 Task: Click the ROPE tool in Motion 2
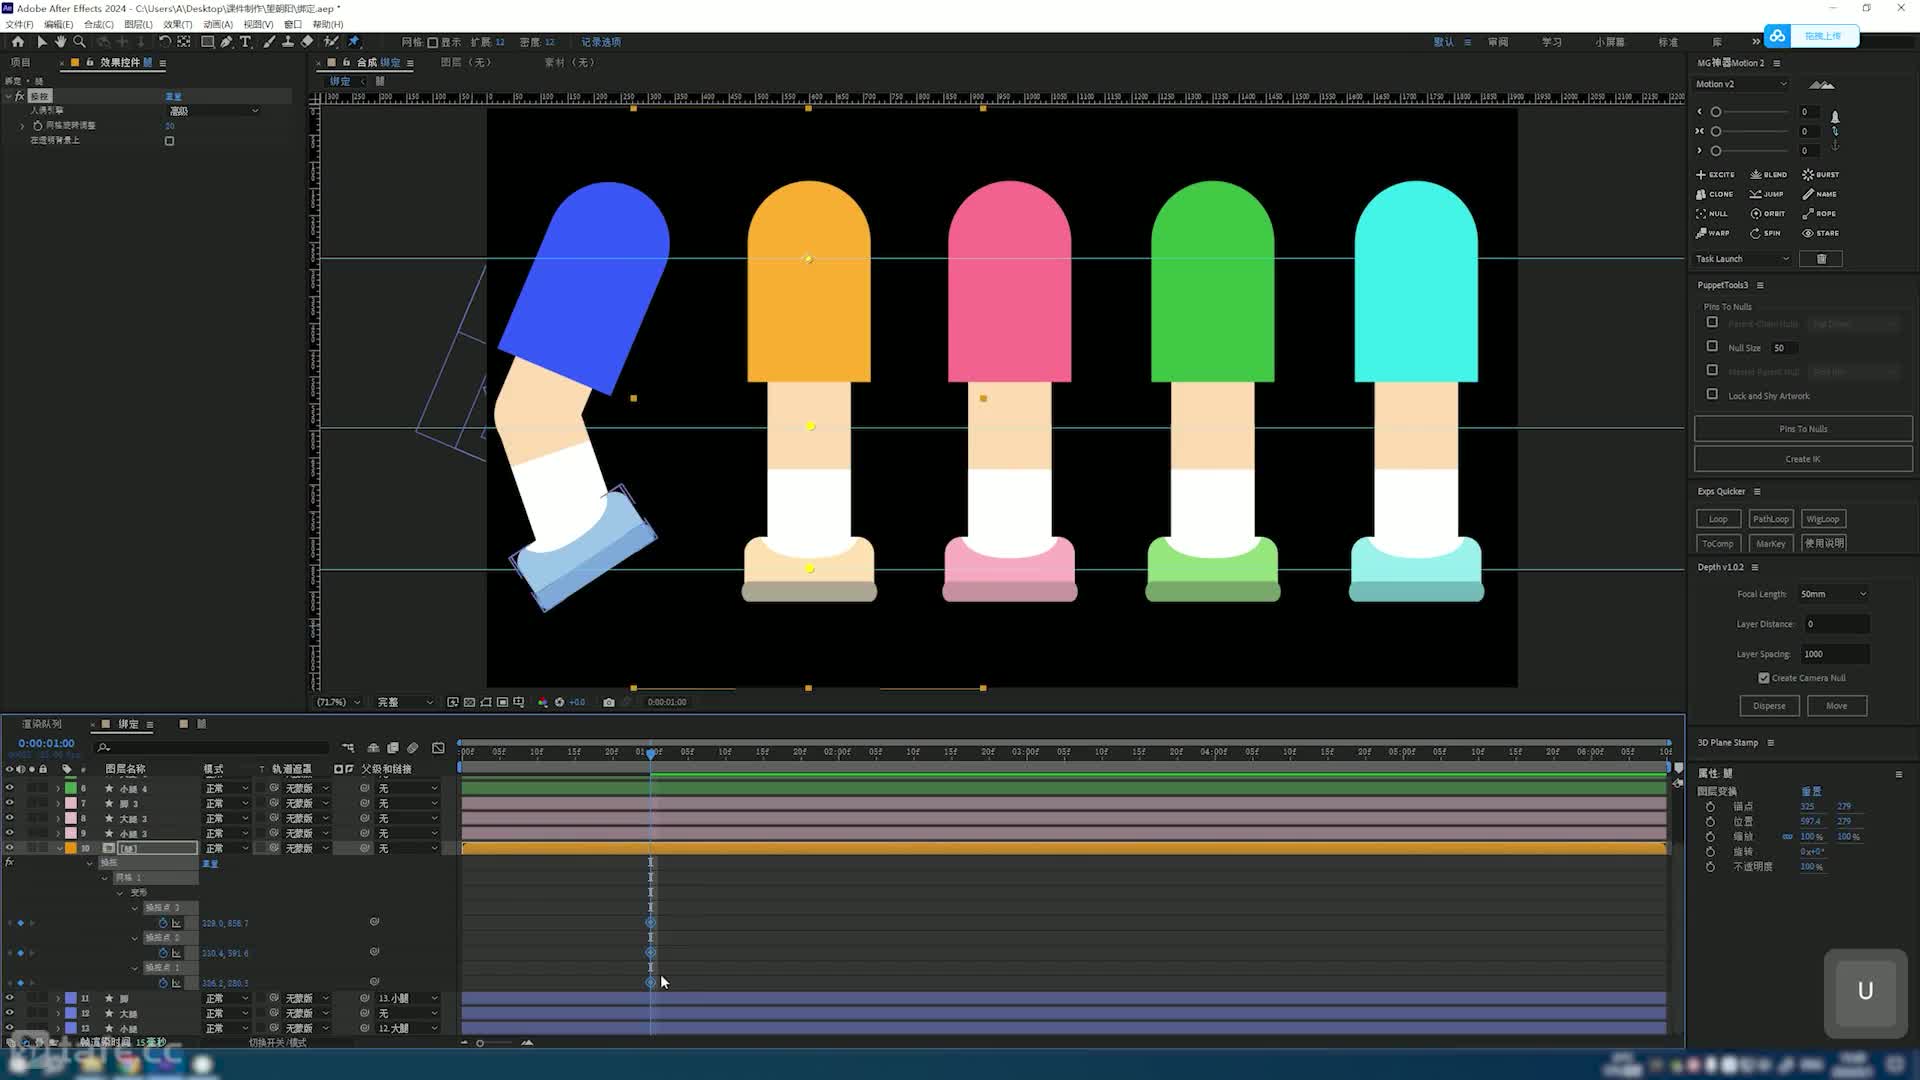coord(1819,214)
